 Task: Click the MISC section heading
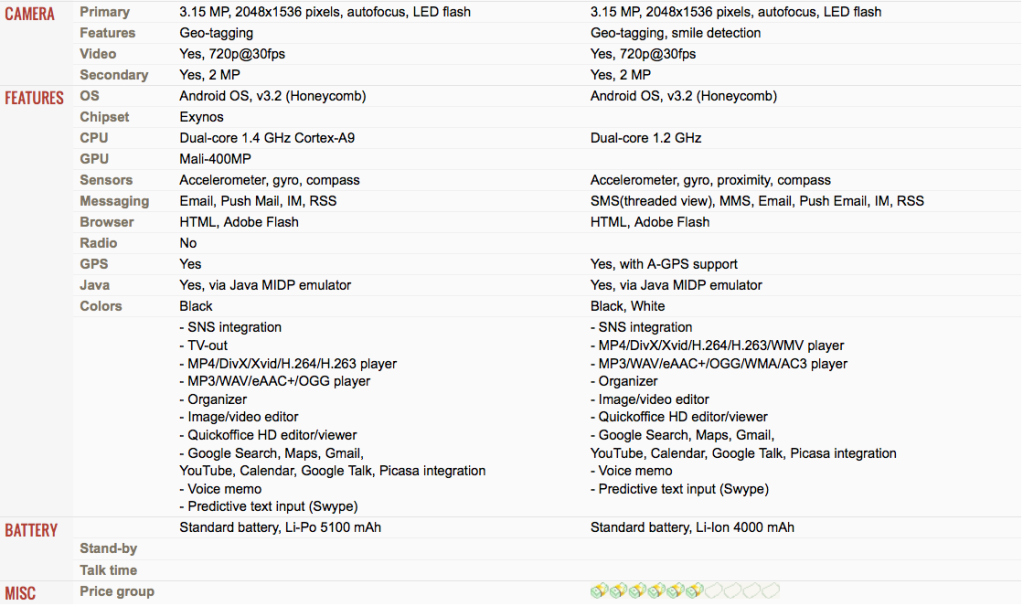coord(20,594)
